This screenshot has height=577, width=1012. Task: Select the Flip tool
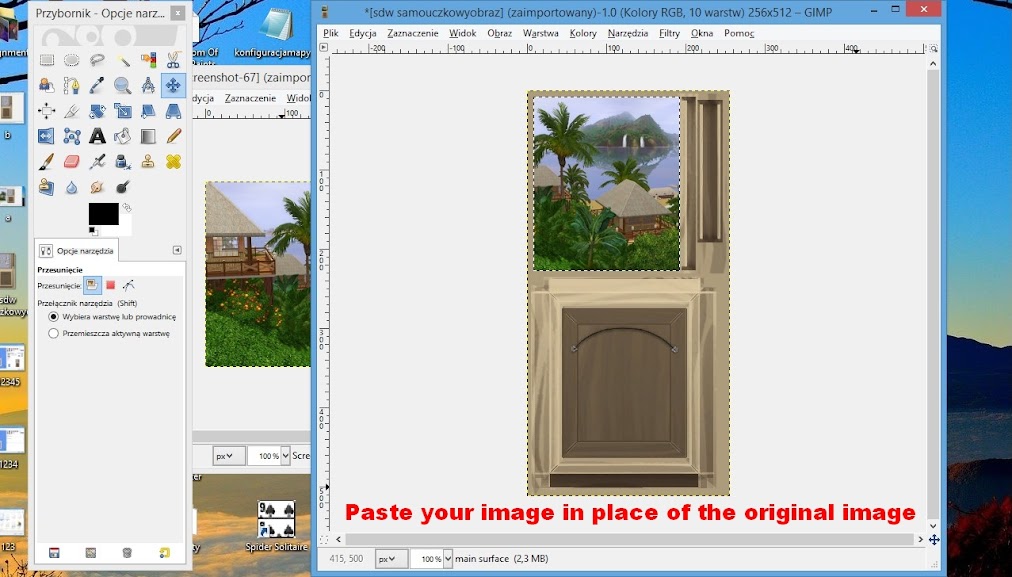coord(46,136)
